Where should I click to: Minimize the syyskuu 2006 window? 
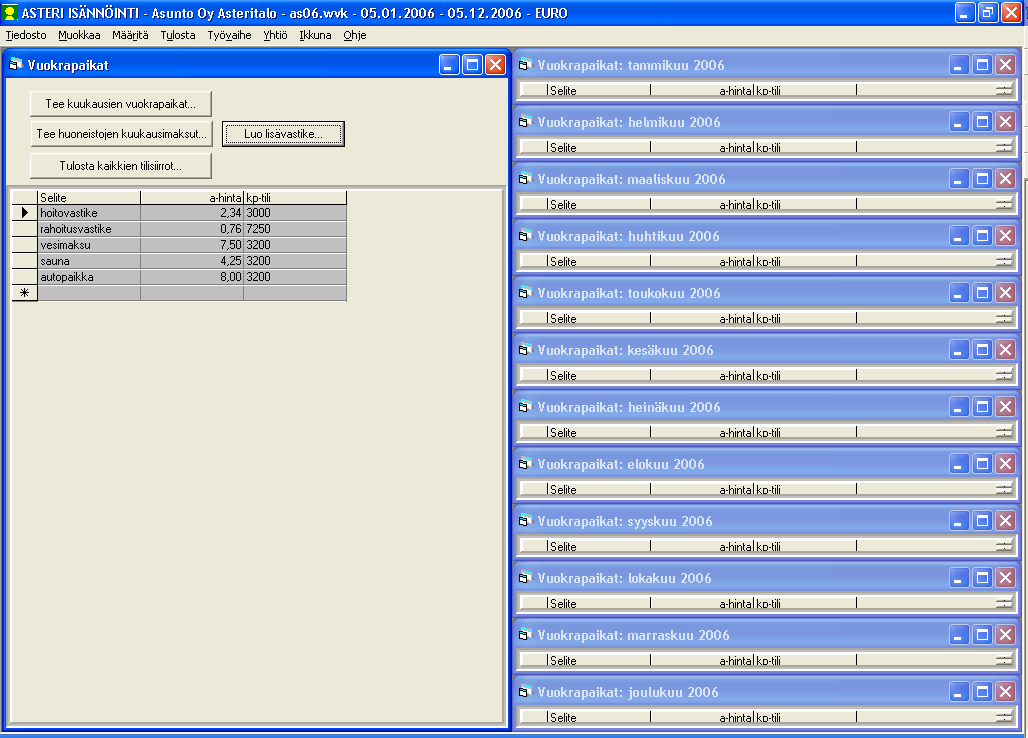(959, 520)
